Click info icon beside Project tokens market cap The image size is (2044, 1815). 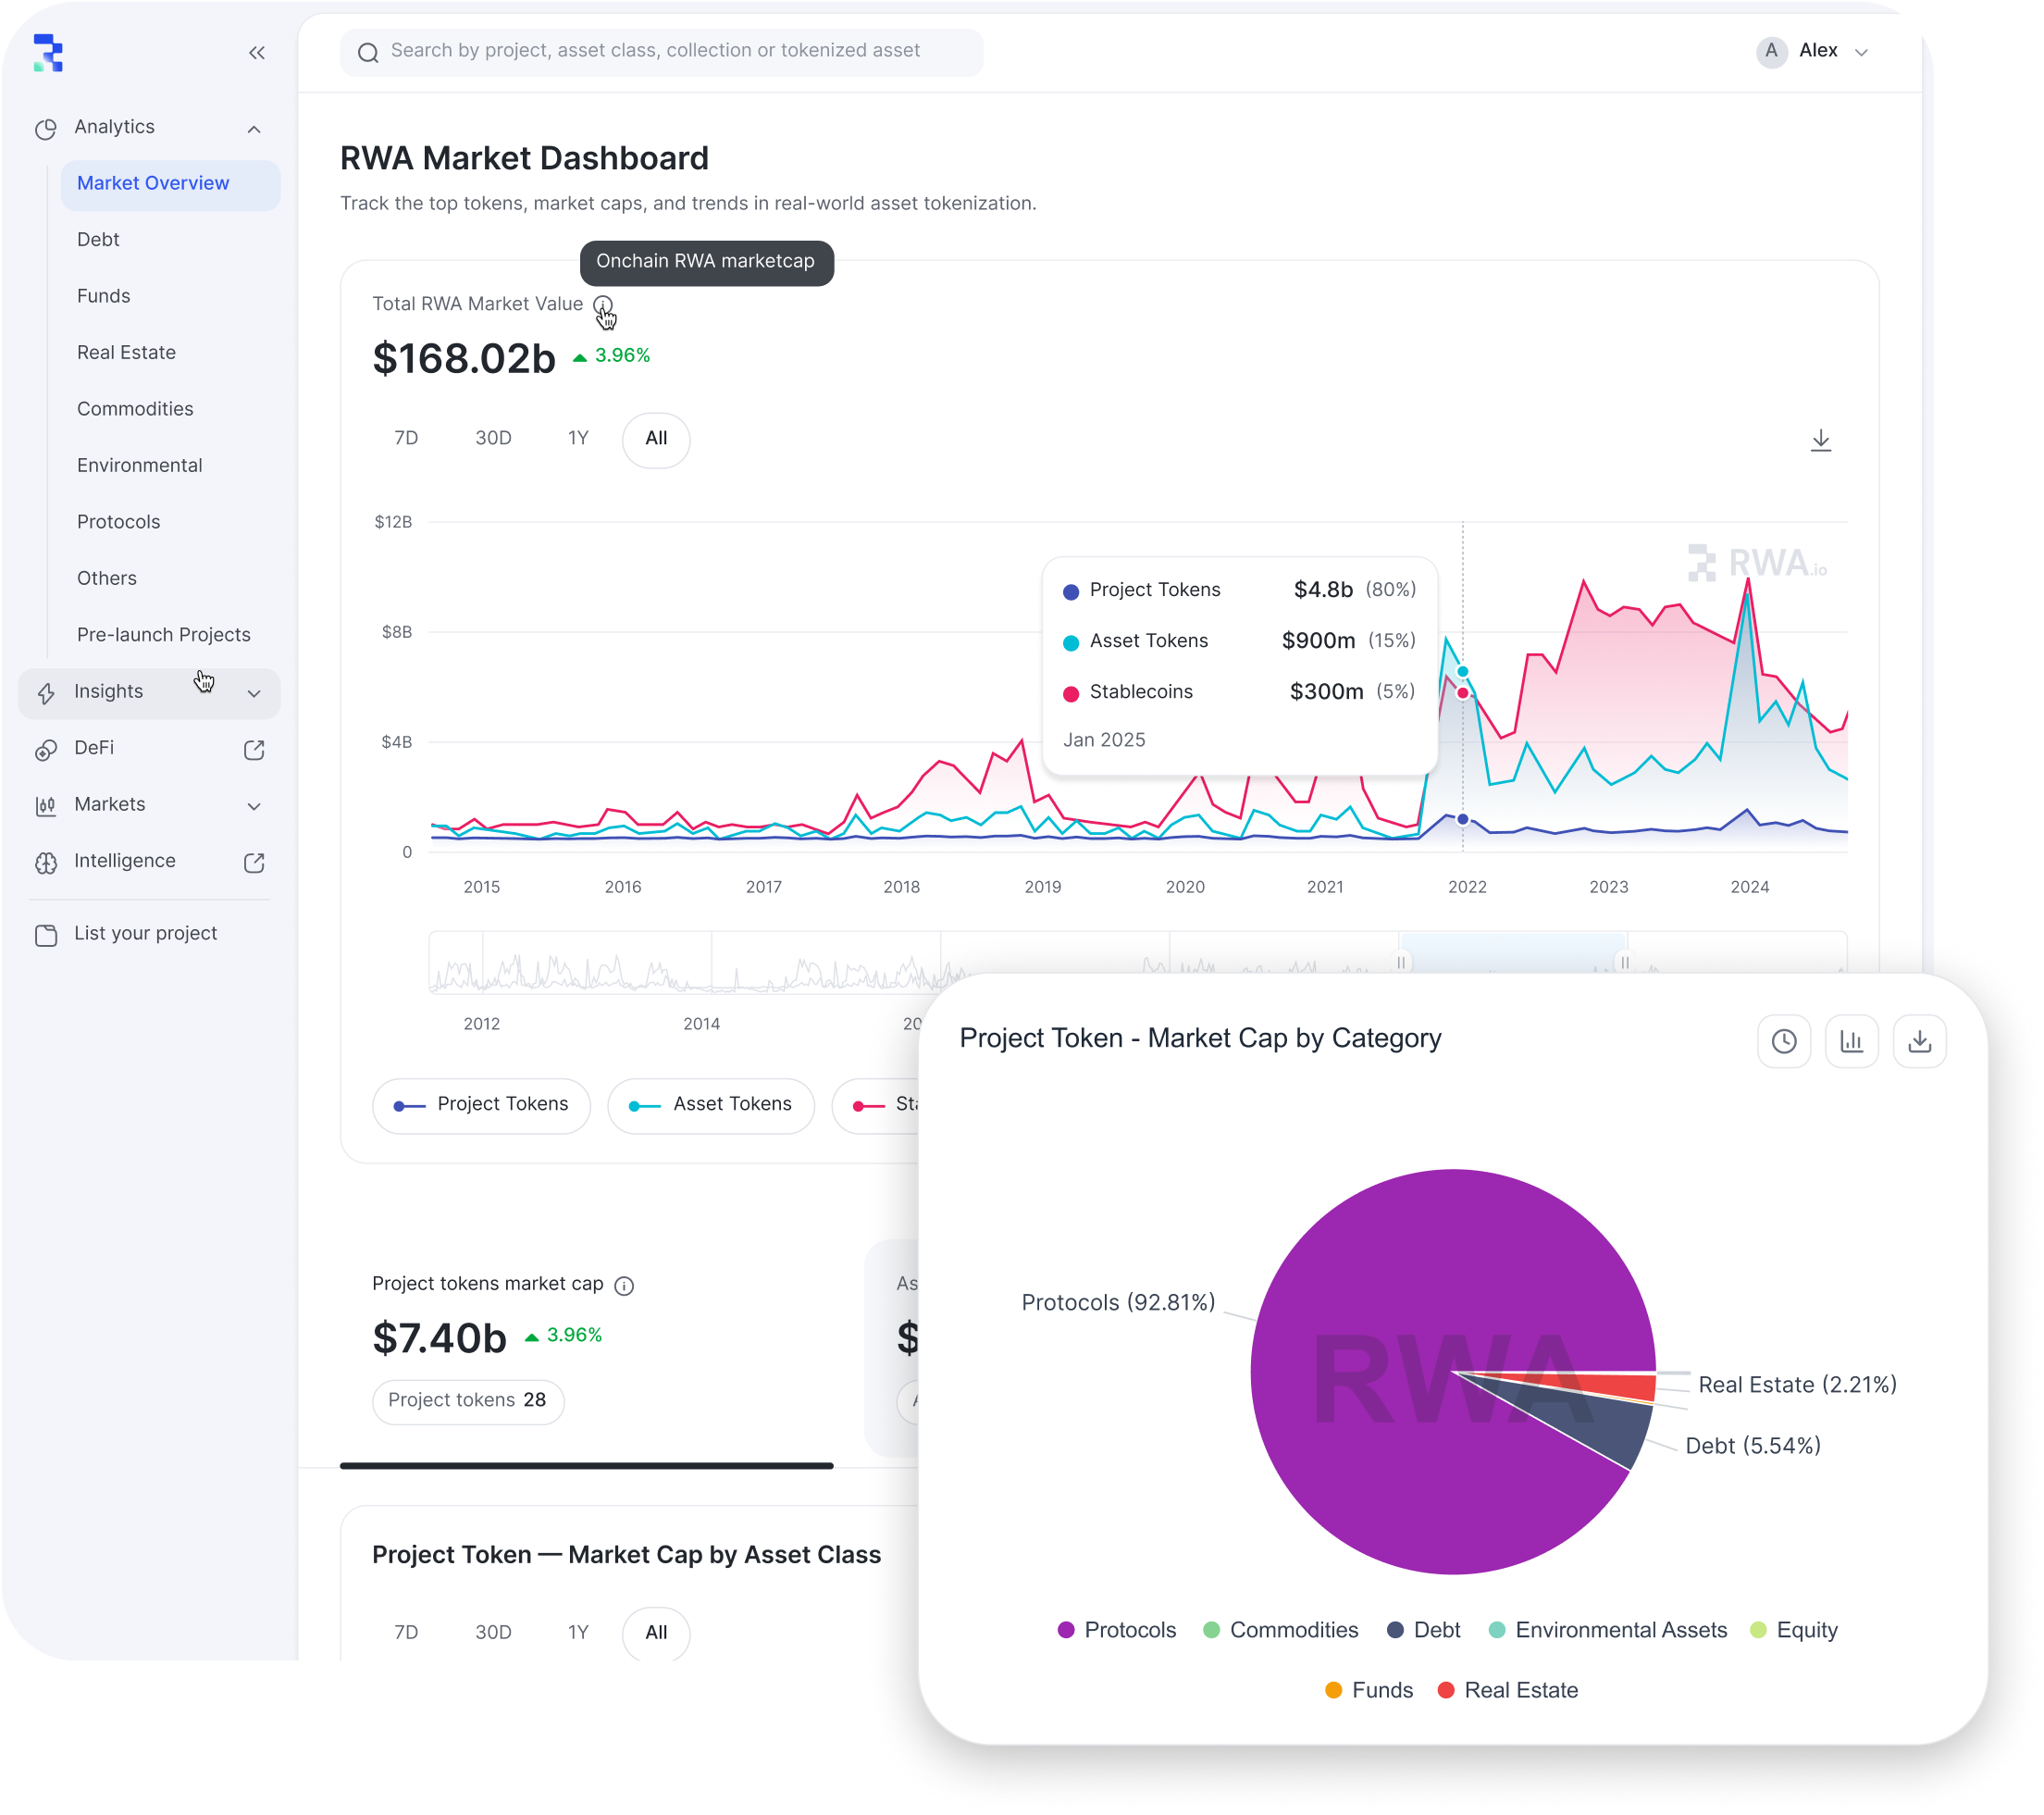624,1285
